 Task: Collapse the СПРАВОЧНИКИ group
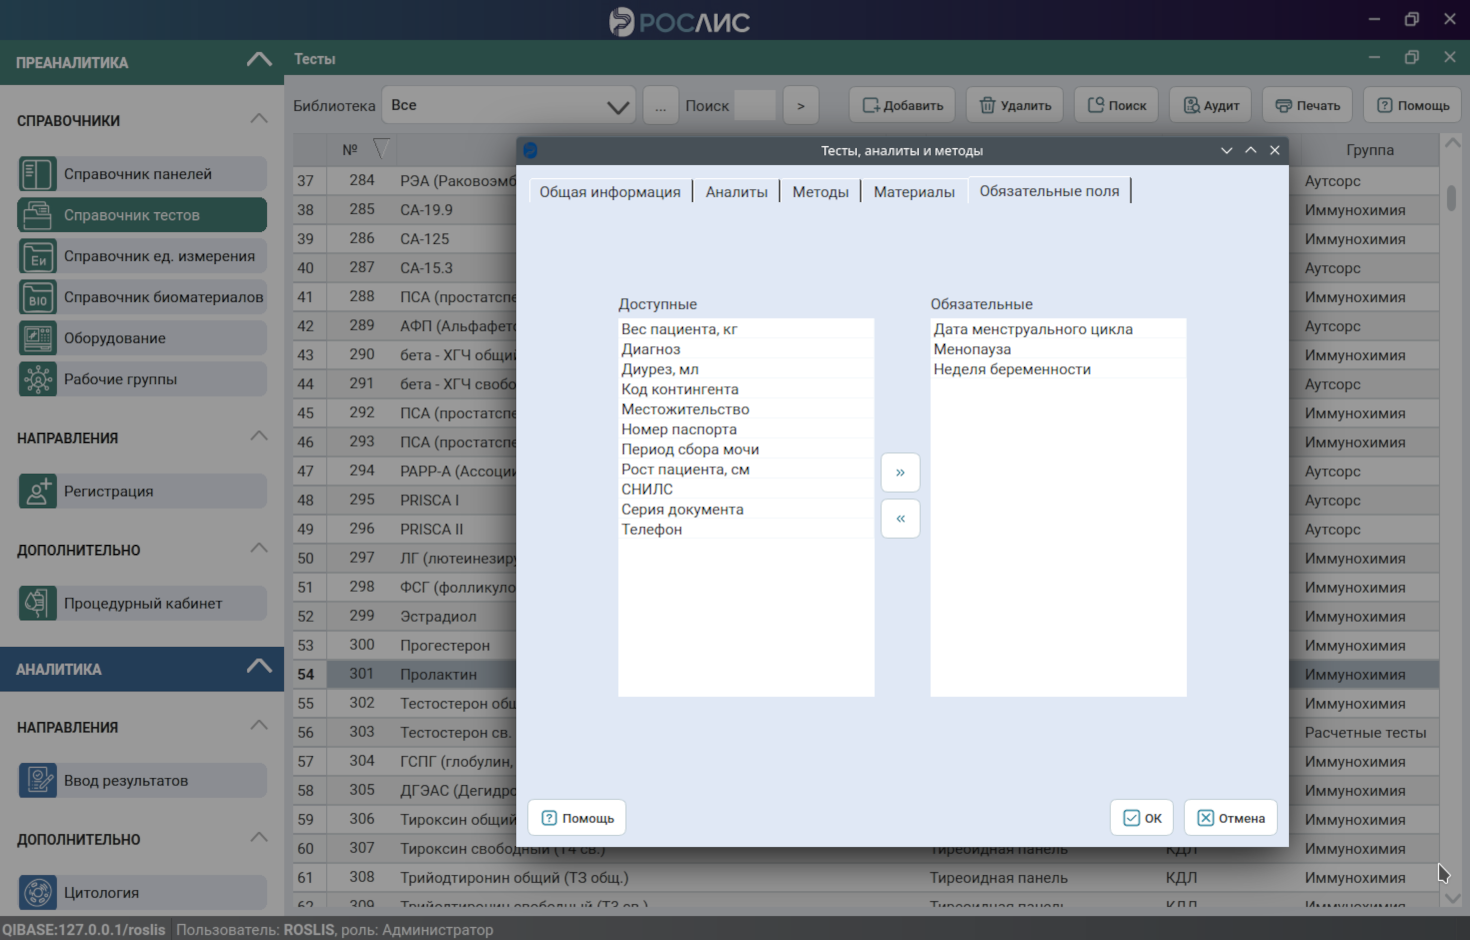tap(259, 119)
